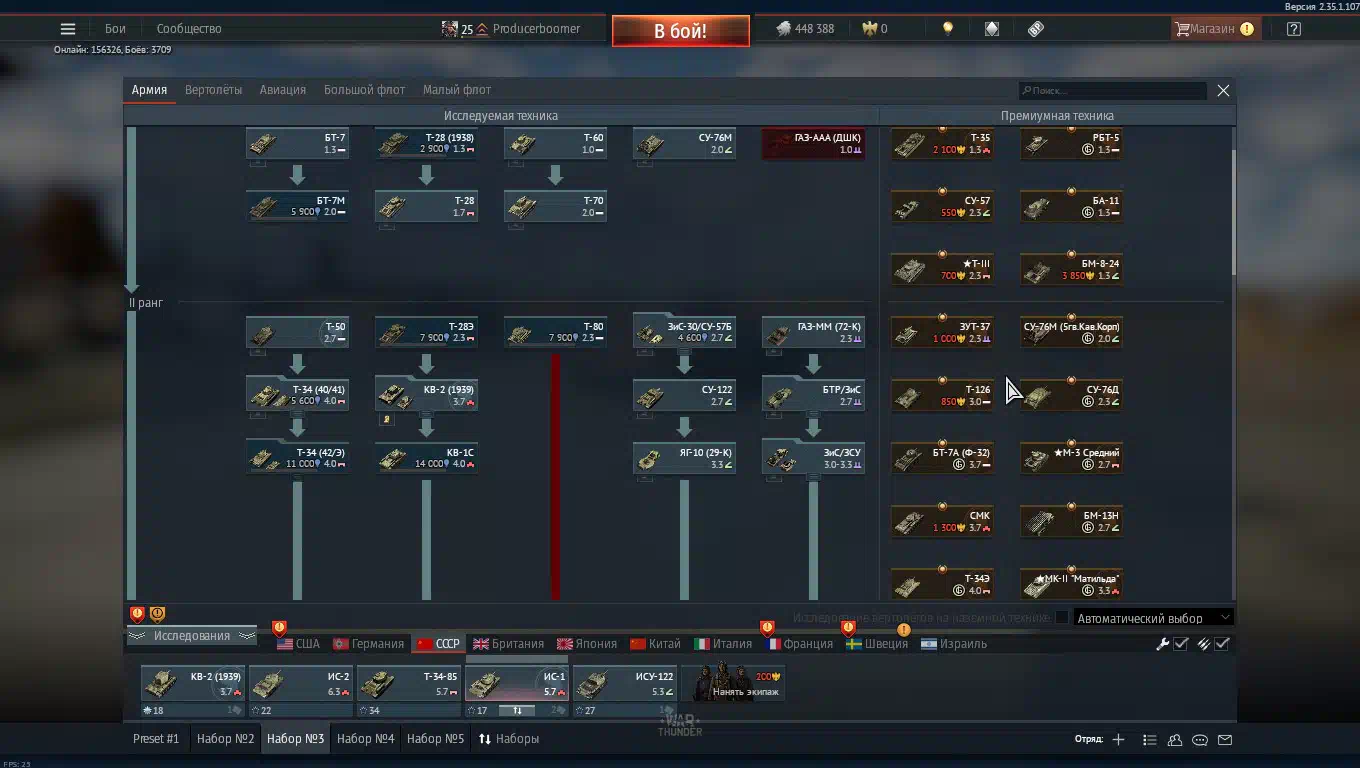
Task: Select the Т-34-85 crew slot
Action: click(409, 691)
